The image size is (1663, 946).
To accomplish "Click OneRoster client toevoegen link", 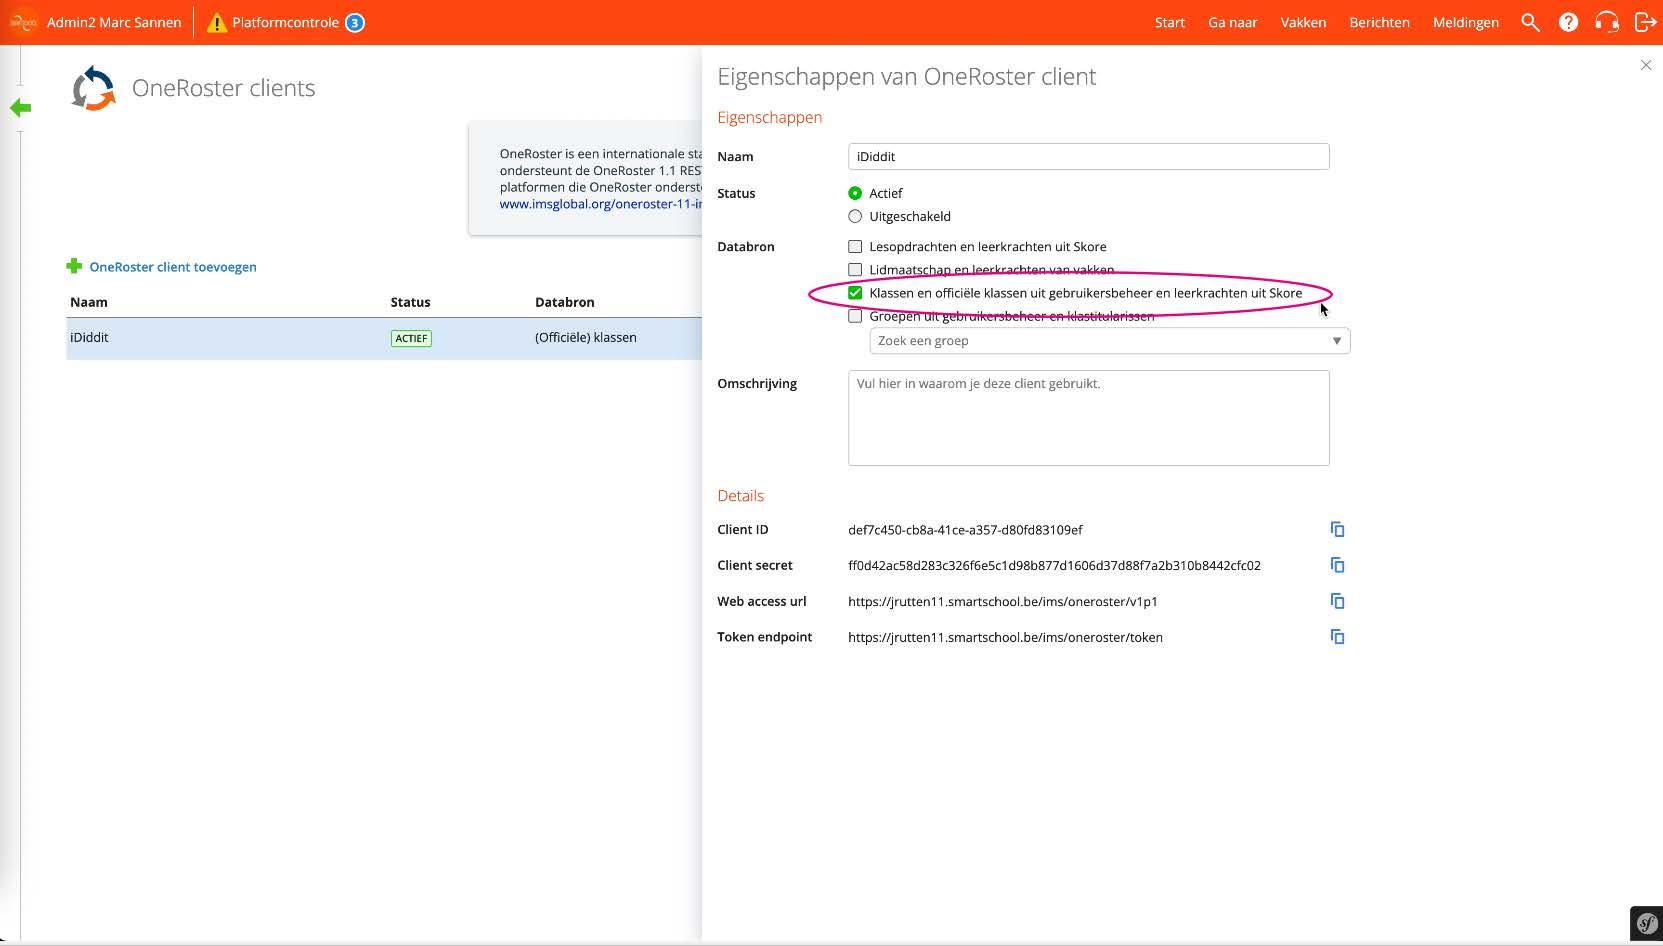I will [x=173, y=267].
